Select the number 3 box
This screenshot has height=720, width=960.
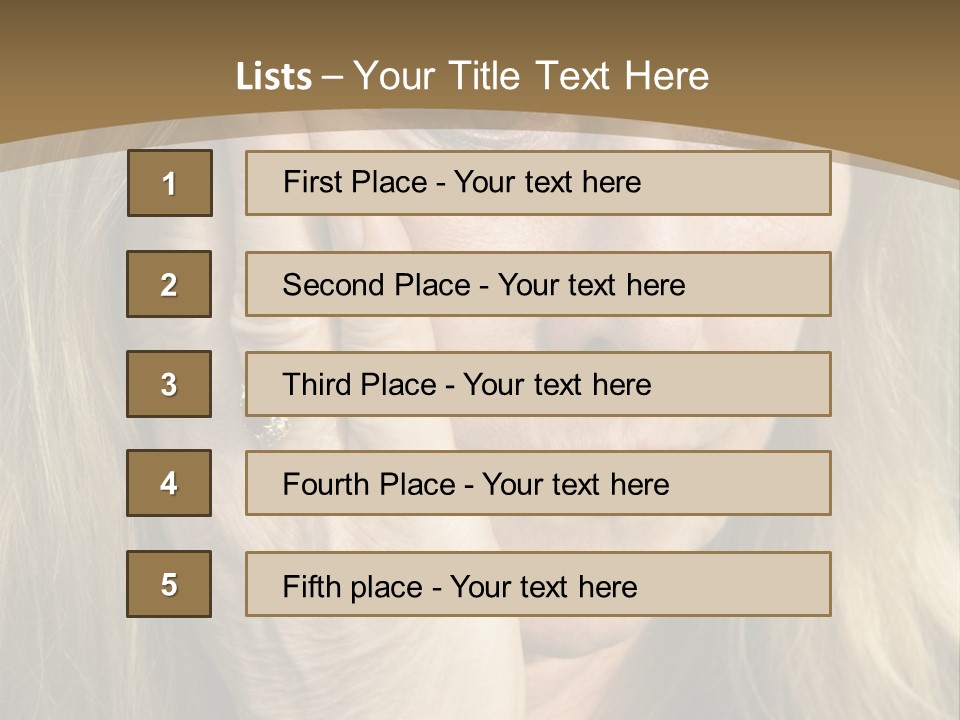pos(169,384)
